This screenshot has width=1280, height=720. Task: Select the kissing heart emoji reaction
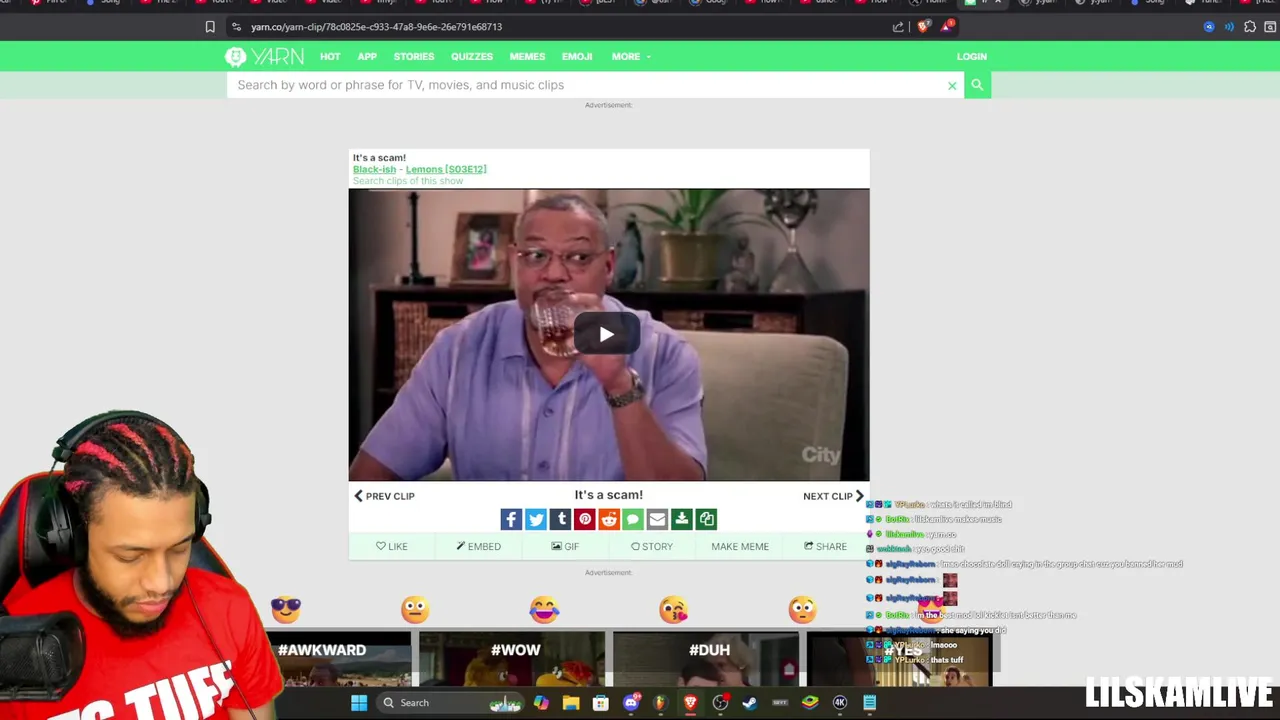(x=673, y=609)
